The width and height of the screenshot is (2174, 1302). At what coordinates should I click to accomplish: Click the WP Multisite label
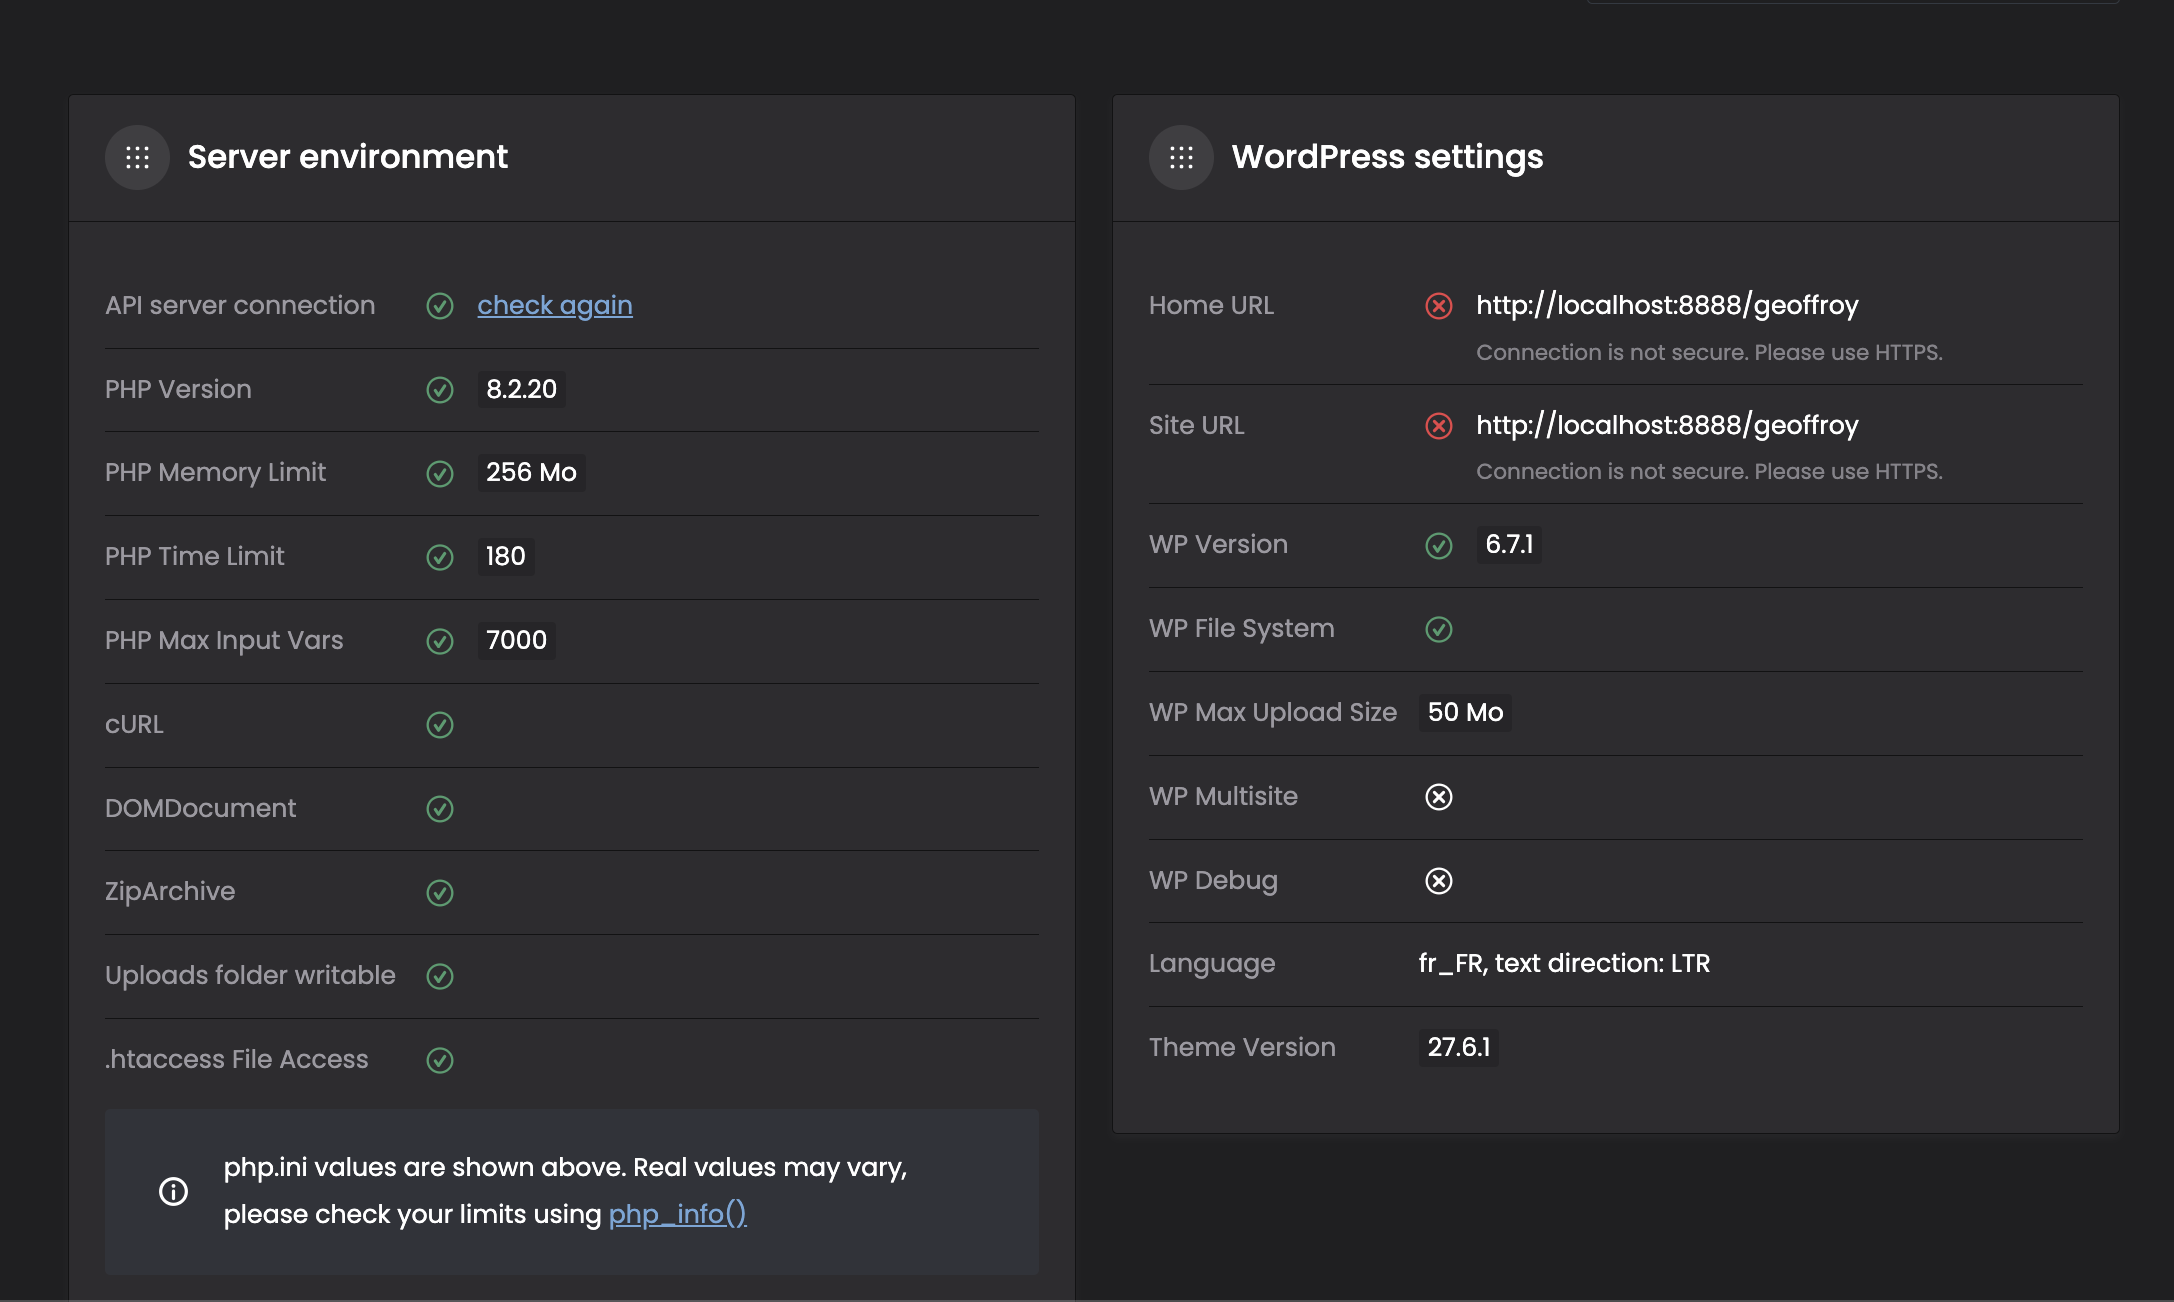point(1223,796)
